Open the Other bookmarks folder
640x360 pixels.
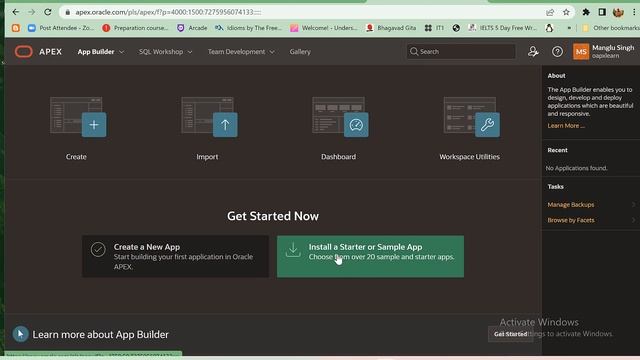pos(611,28)
